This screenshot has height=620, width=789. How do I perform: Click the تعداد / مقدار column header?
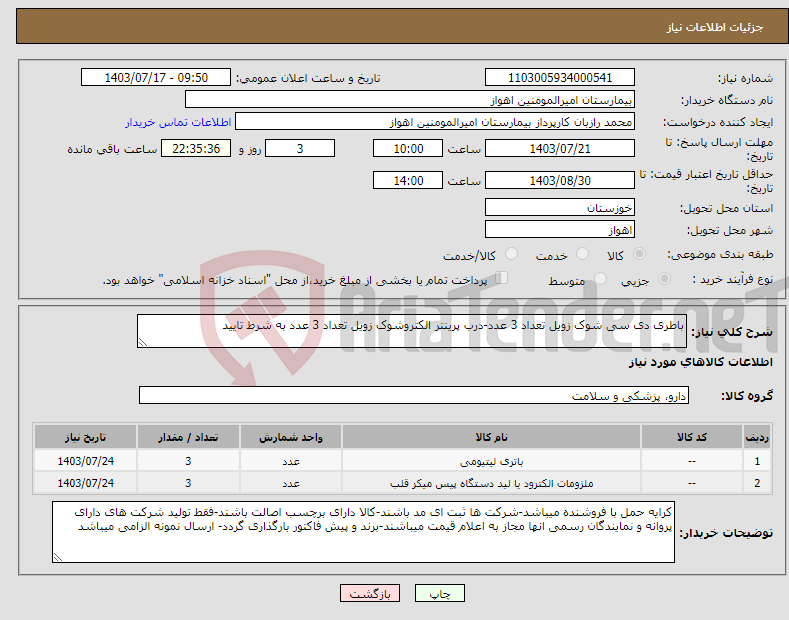(188, 437)
